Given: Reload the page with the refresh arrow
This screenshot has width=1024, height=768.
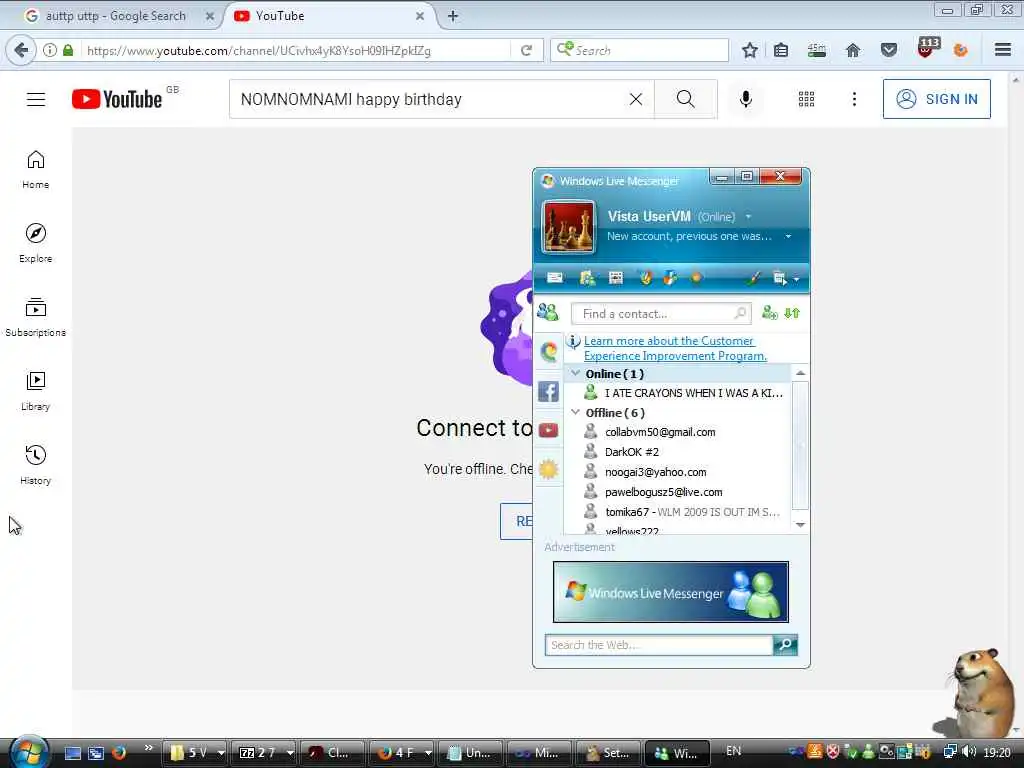Looking at the screenshot, I should click(x=526, y=50).
